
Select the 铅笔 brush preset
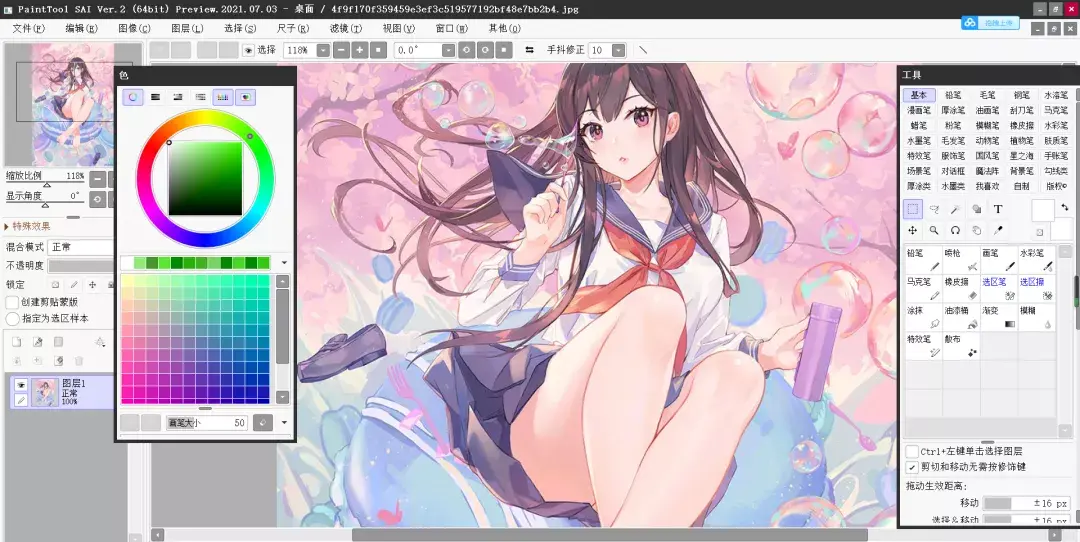click(923, 260)
